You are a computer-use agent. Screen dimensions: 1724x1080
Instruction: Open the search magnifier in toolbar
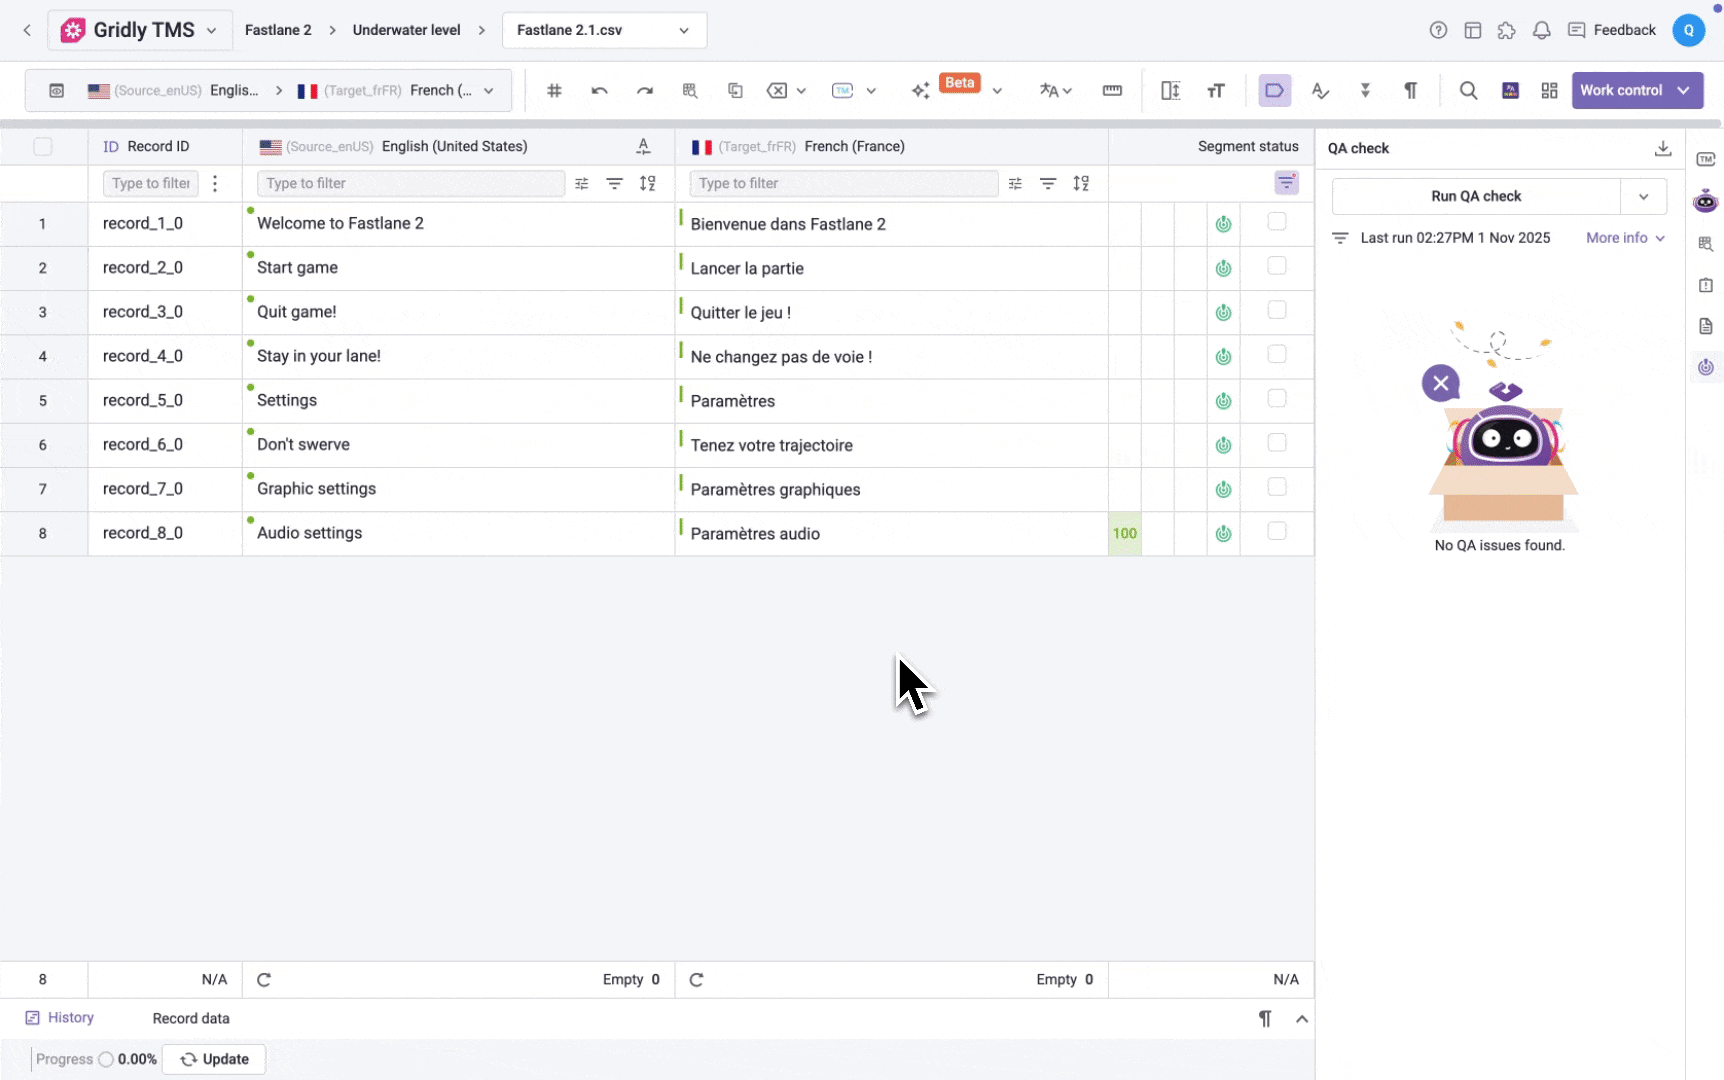point(1468,91)
